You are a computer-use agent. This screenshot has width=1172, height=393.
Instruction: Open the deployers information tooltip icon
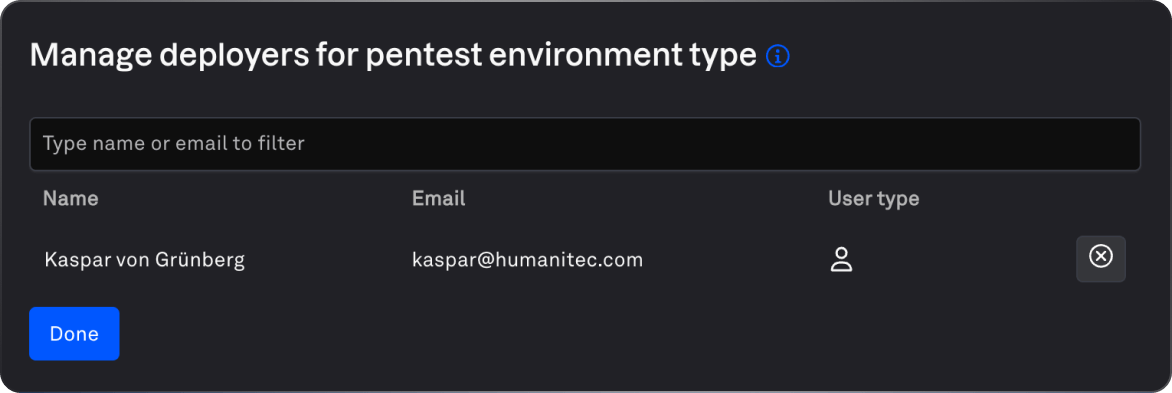[x=778, y=56]
